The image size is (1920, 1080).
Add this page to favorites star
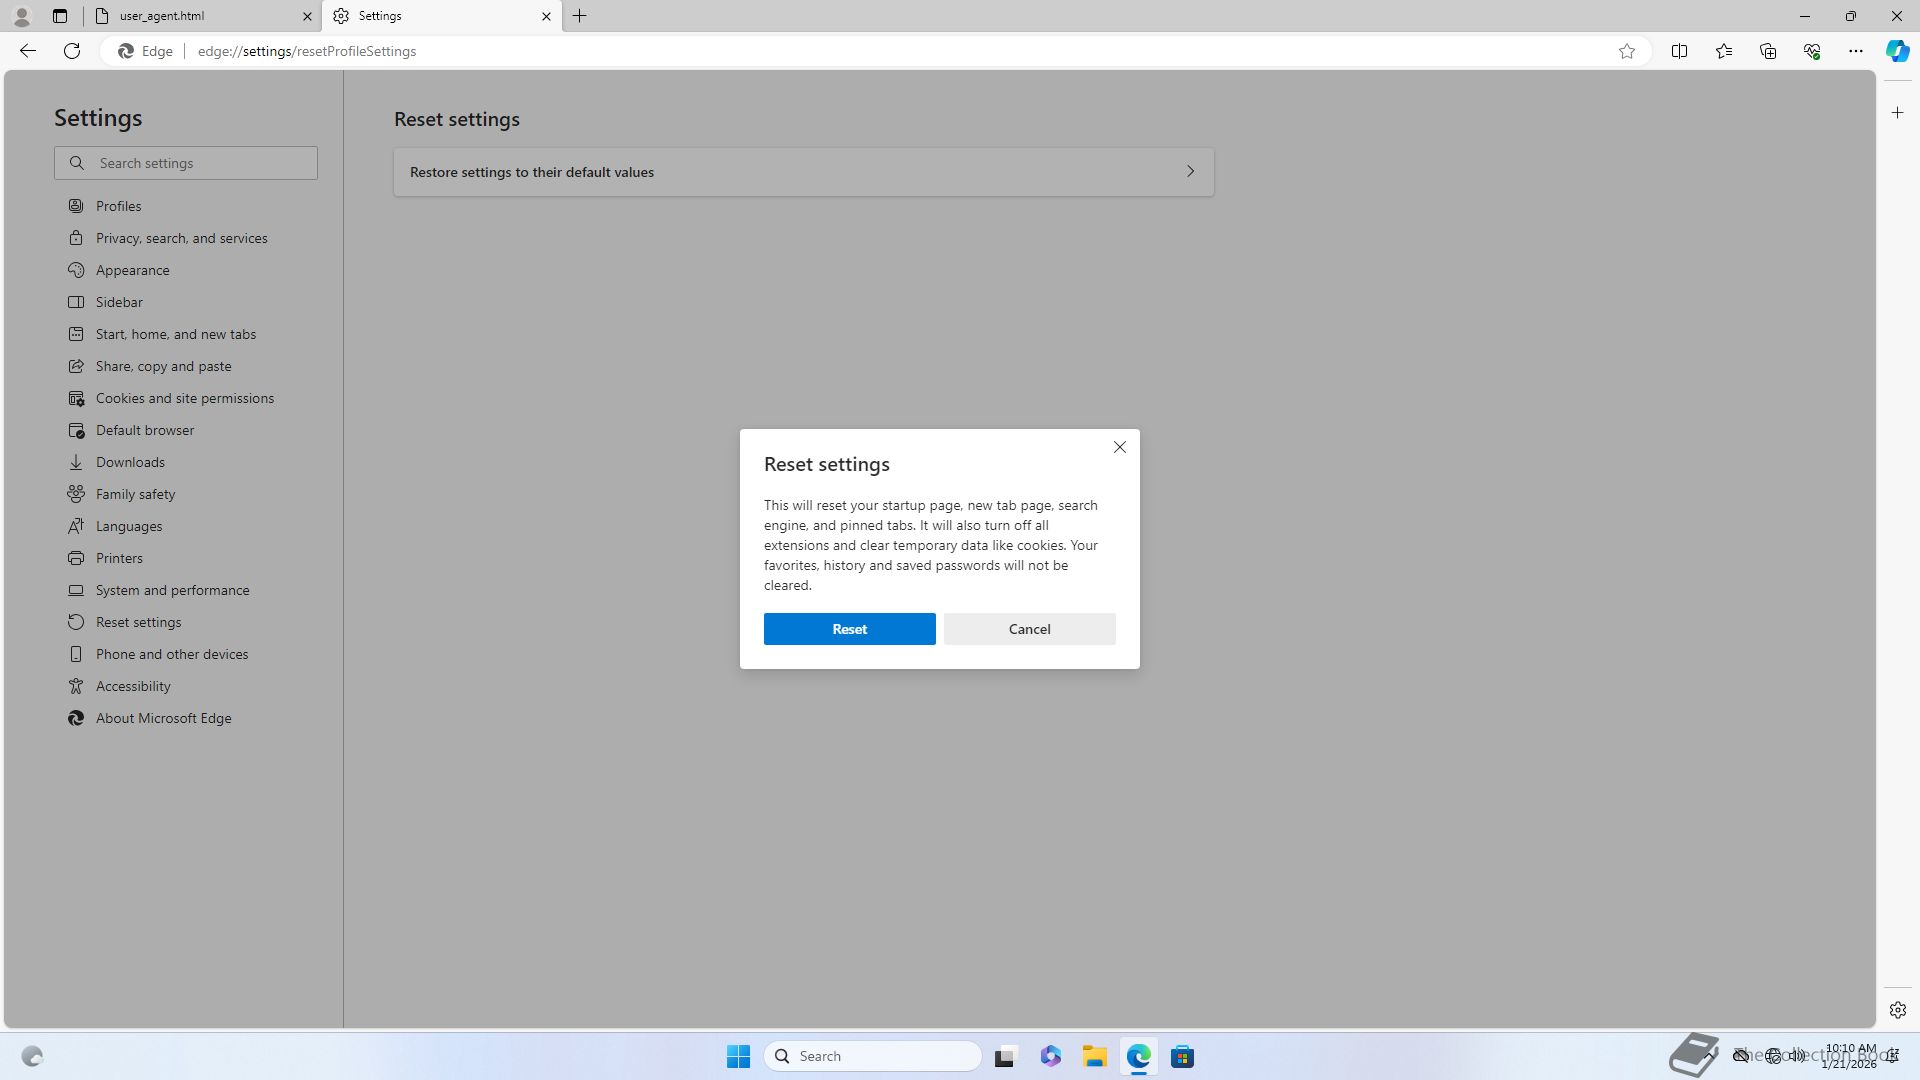[1627, 51]
